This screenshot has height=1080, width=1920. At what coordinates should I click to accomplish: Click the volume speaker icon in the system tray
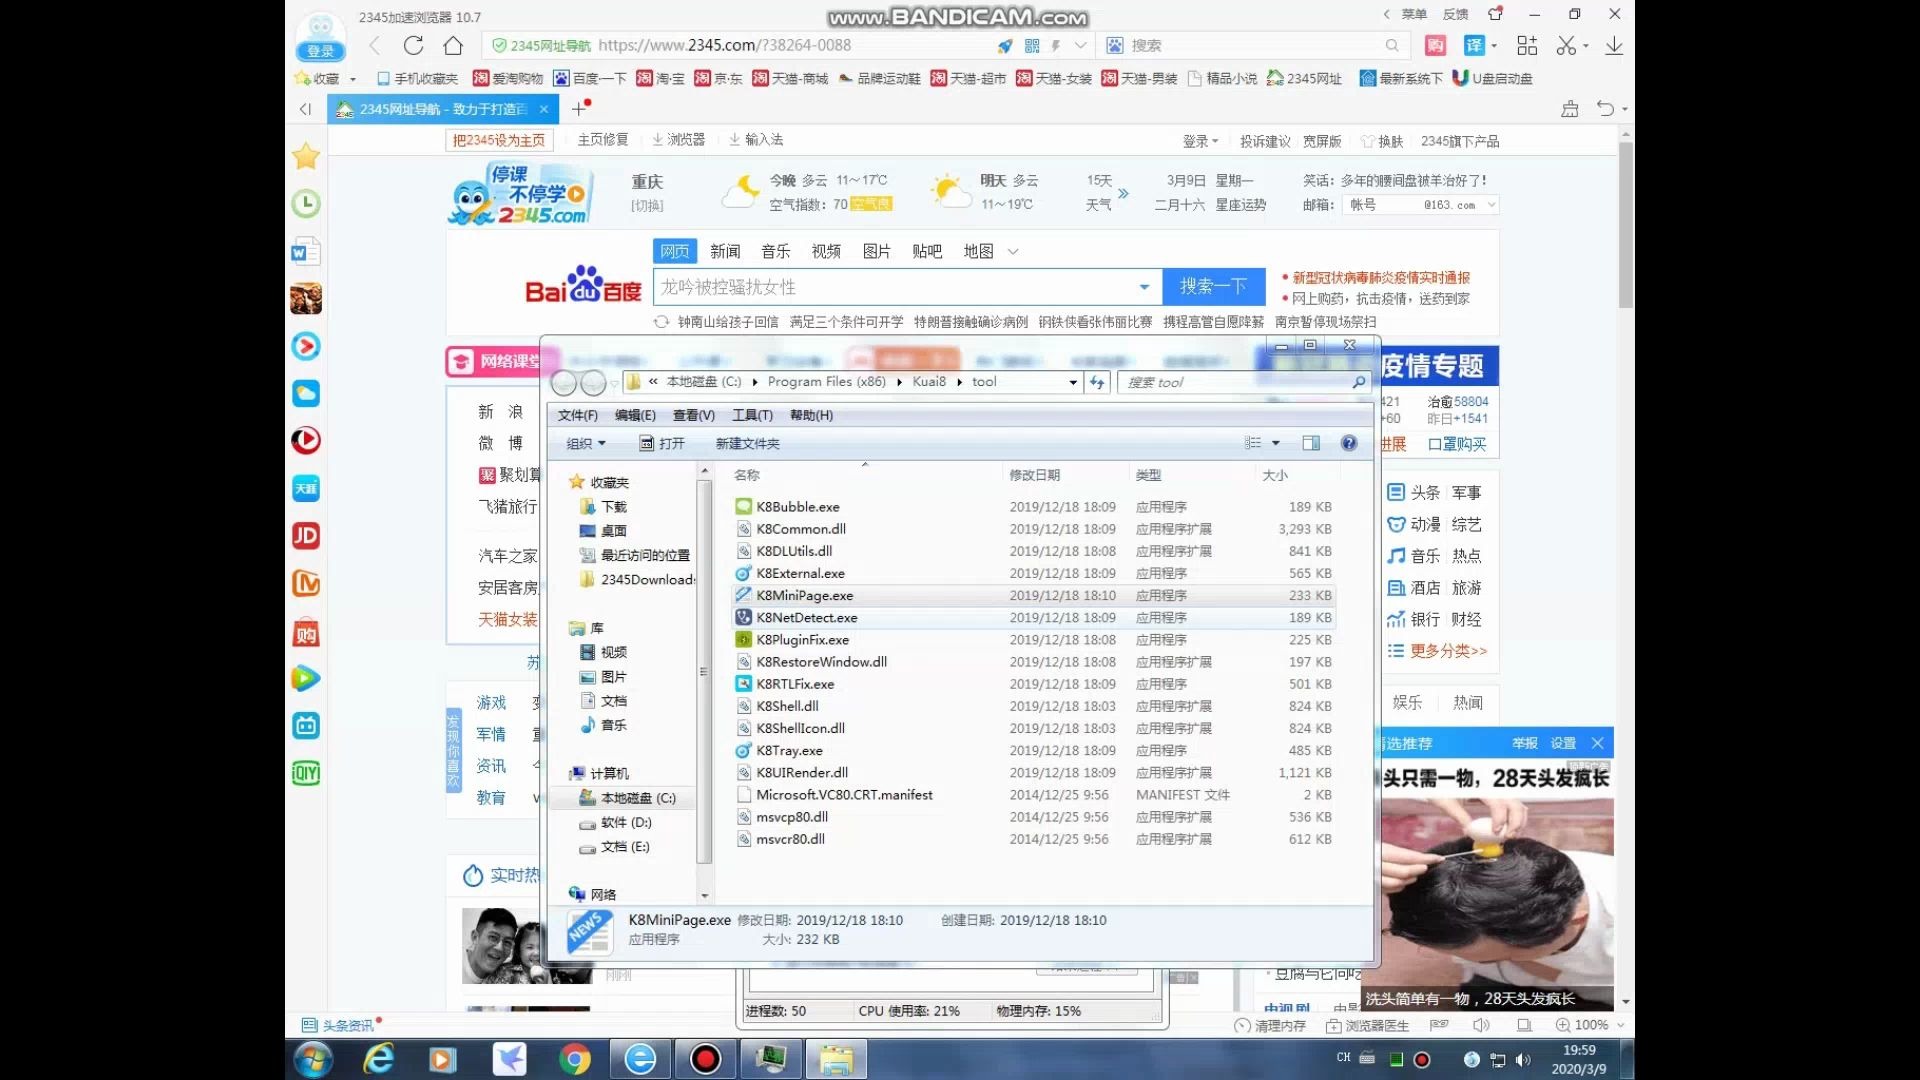tap(1523, 1059)
